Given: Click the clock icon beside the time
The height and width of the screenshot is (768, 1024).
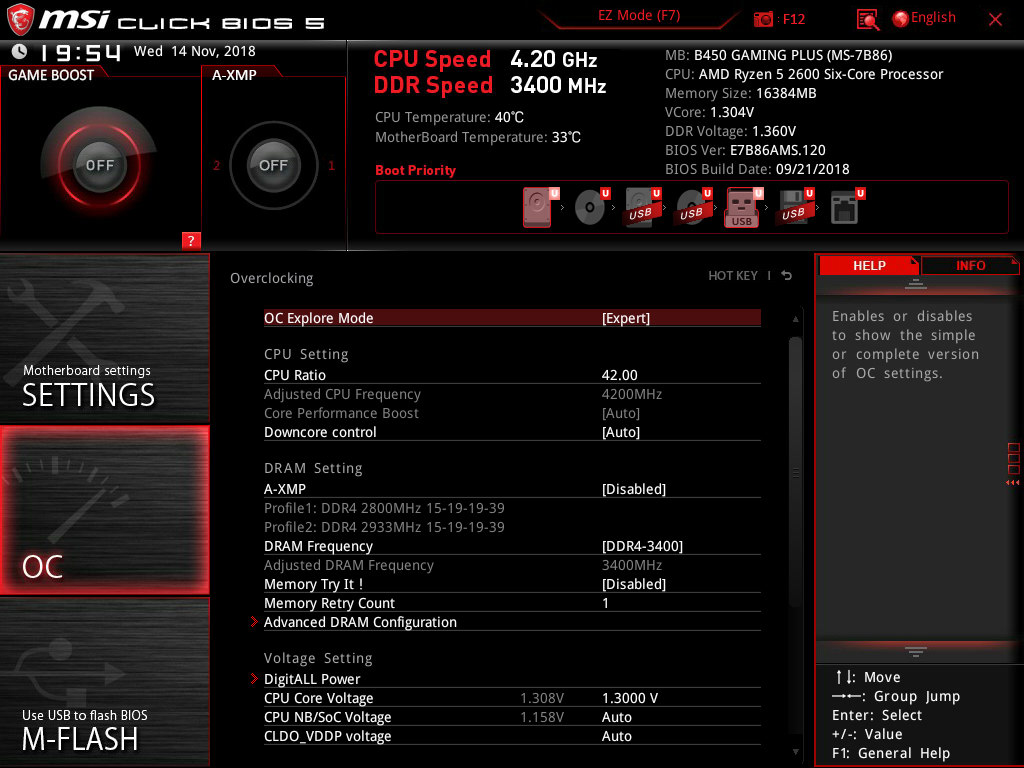Looking at the screenshot, I should click(x=20, y=51).
